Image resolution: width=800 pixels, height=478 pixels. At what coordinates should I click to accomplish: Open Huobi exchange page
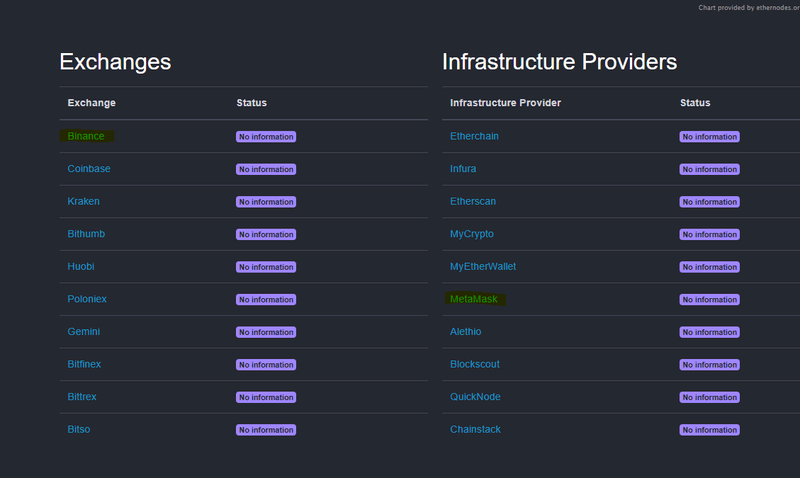coord(81,267)
